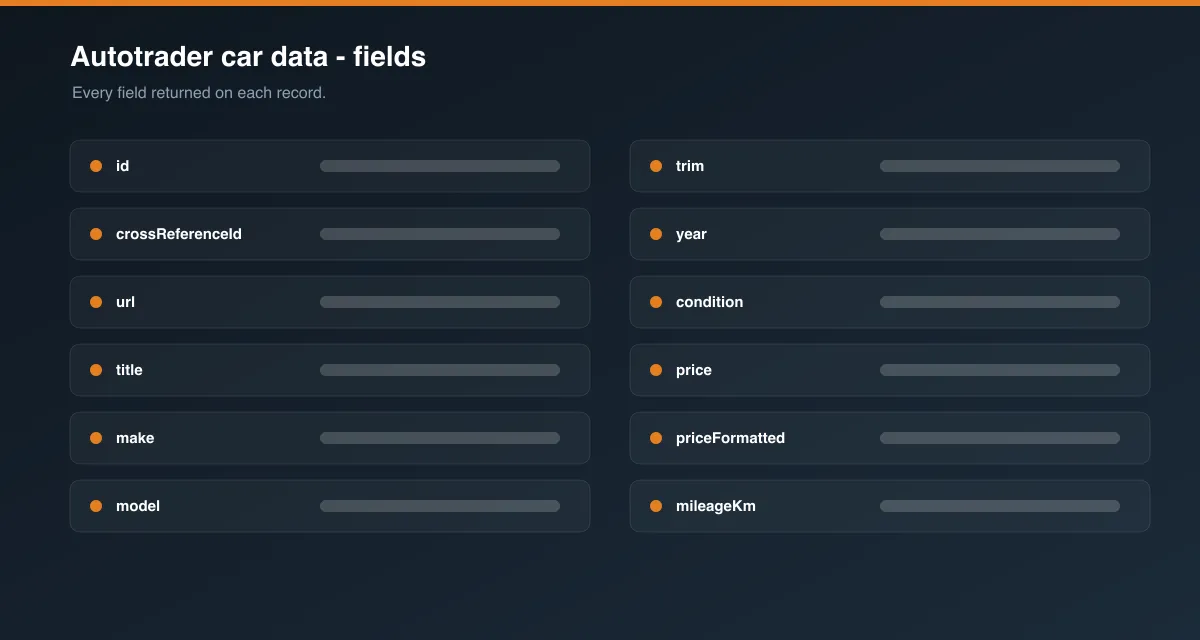Click the orange dot beside priceFormatted

click(x=656, y=438)
